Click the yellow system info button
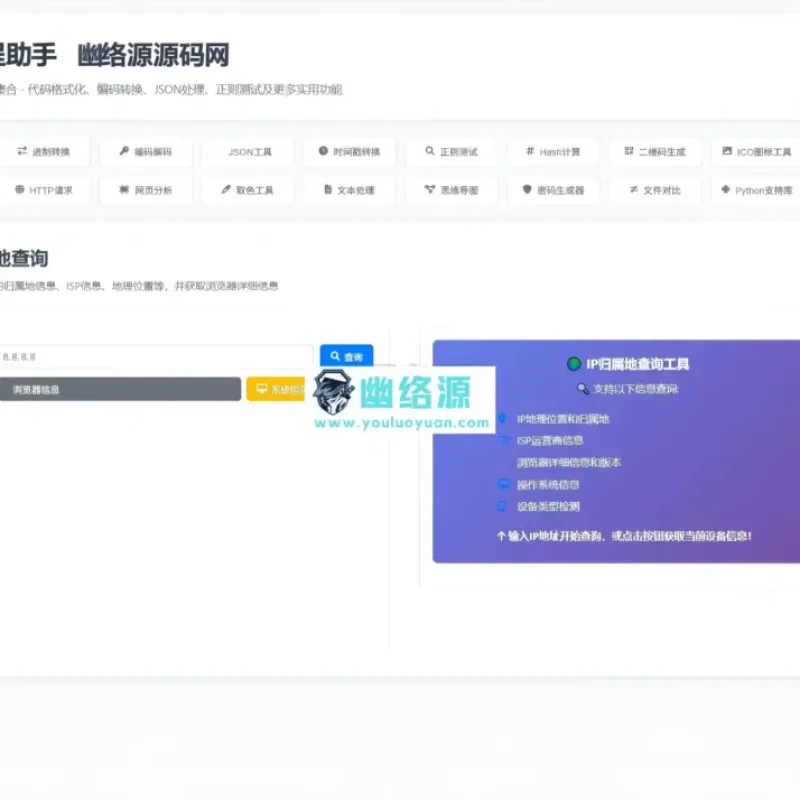Viewport: 800px width, 800px height. [277, 389]
